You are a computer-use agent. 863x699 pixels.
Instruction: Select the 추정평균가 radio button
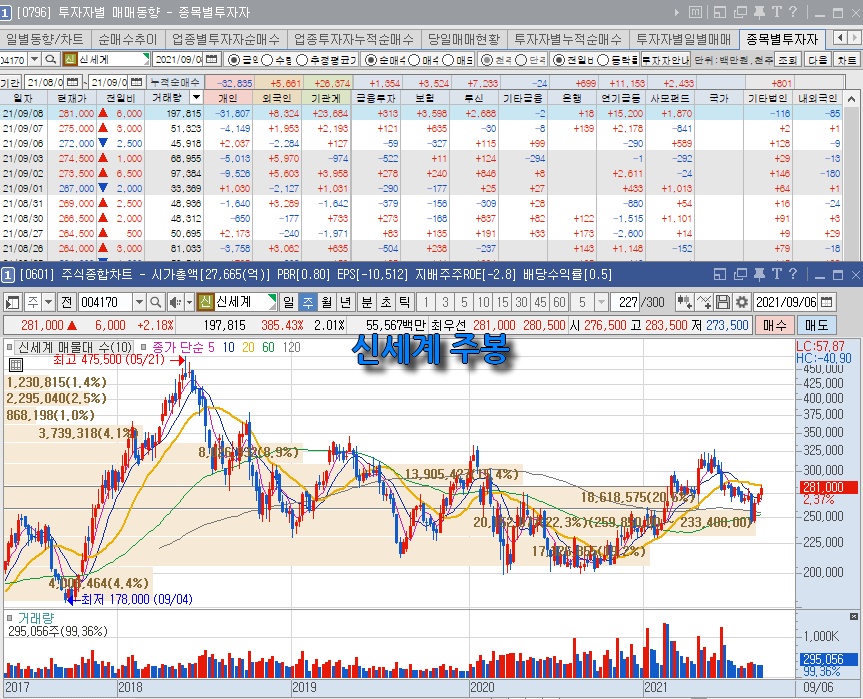[x=302, y=59]
